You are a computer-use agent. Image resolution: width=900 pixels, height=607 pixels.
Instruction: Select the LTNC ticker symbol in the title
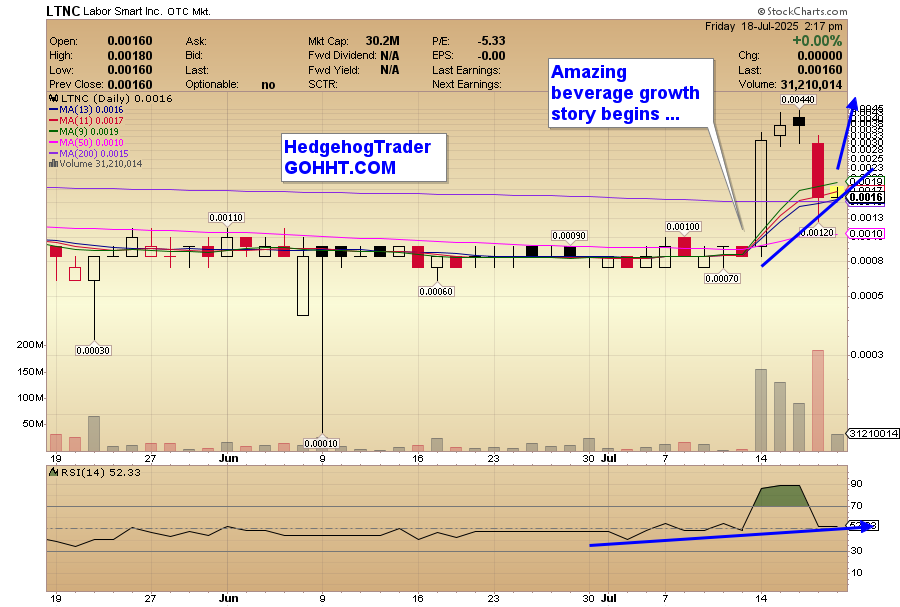click(x=63, y=11)
